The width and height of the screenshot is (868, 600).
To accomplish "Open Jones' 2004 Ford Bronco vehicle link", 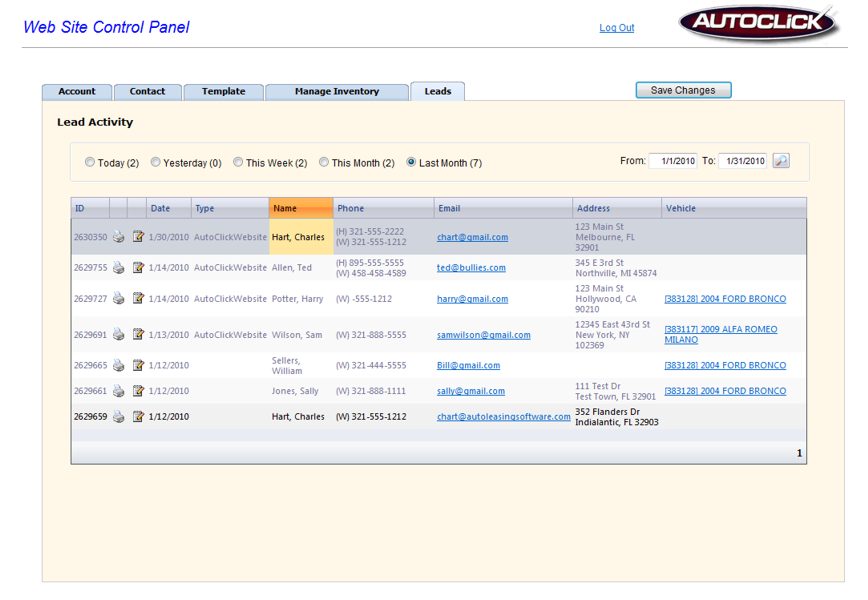I will click(x=725, y=391).
